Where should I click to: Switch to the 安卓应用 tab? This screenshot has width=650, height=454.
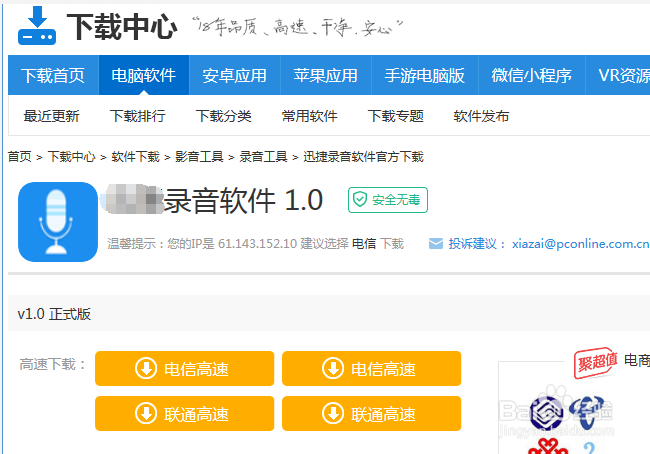[x=235, y=75]
